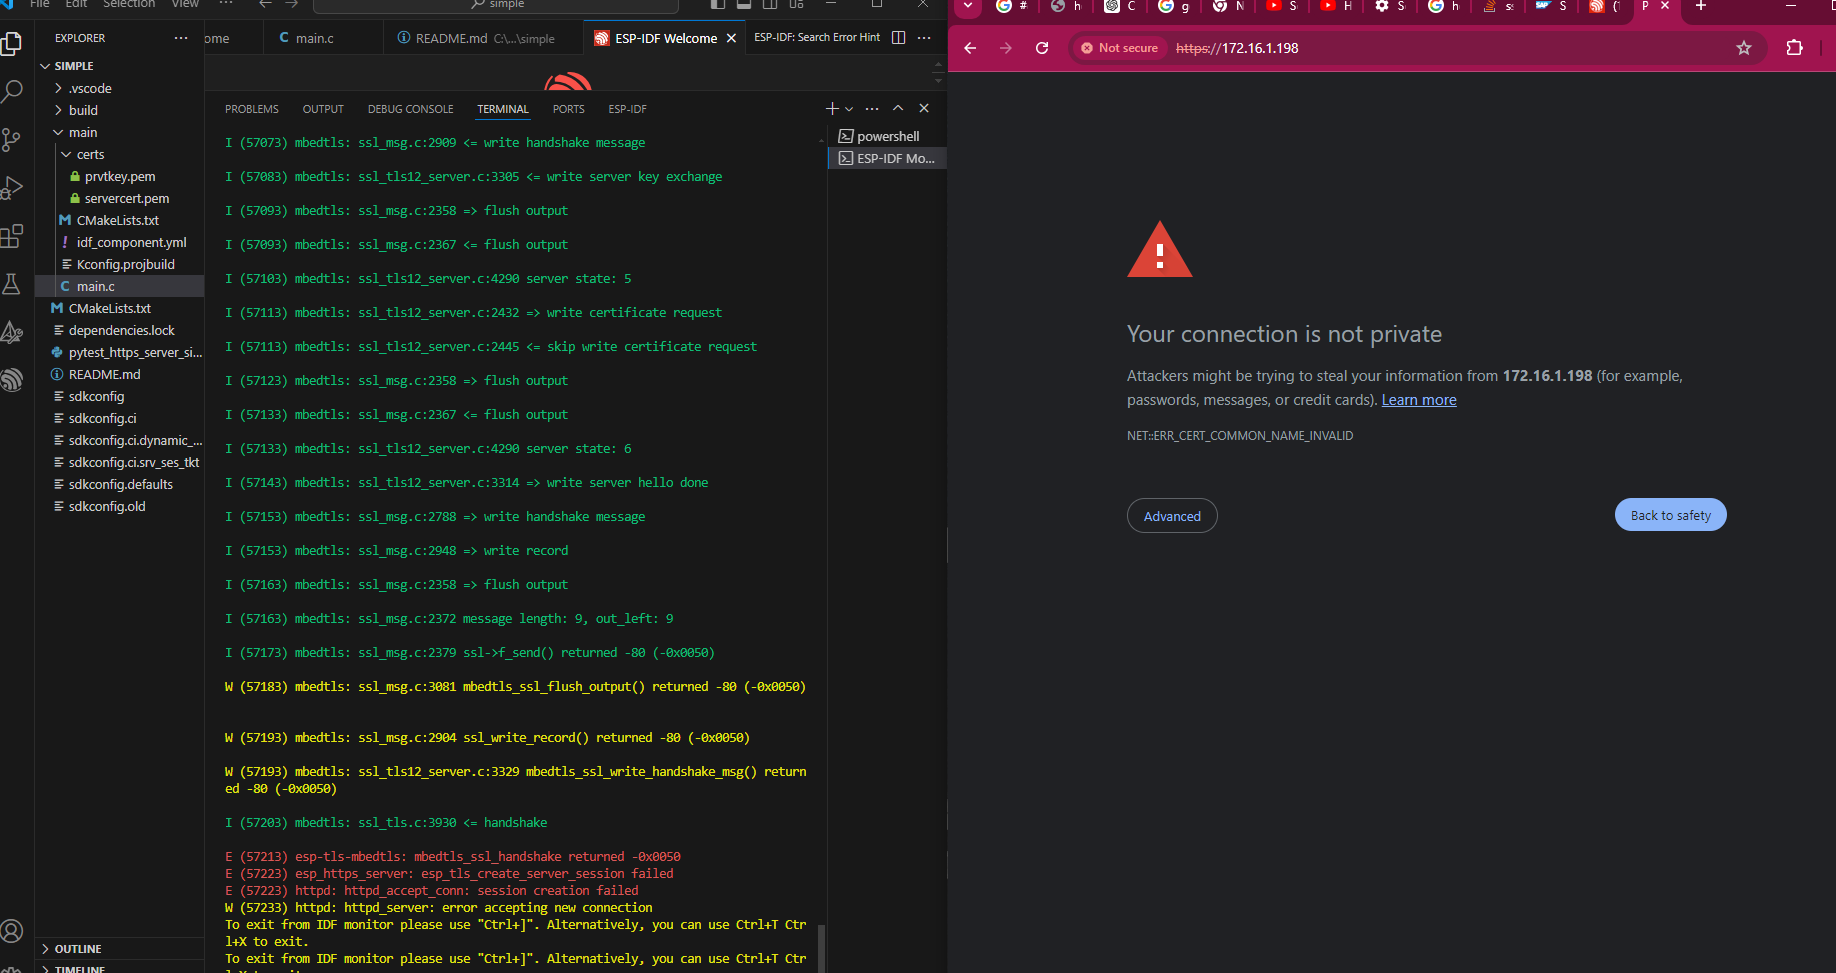1836x973 pixels.
Task: Collapse the SIMPLE root folder
Action: point(120,66)
